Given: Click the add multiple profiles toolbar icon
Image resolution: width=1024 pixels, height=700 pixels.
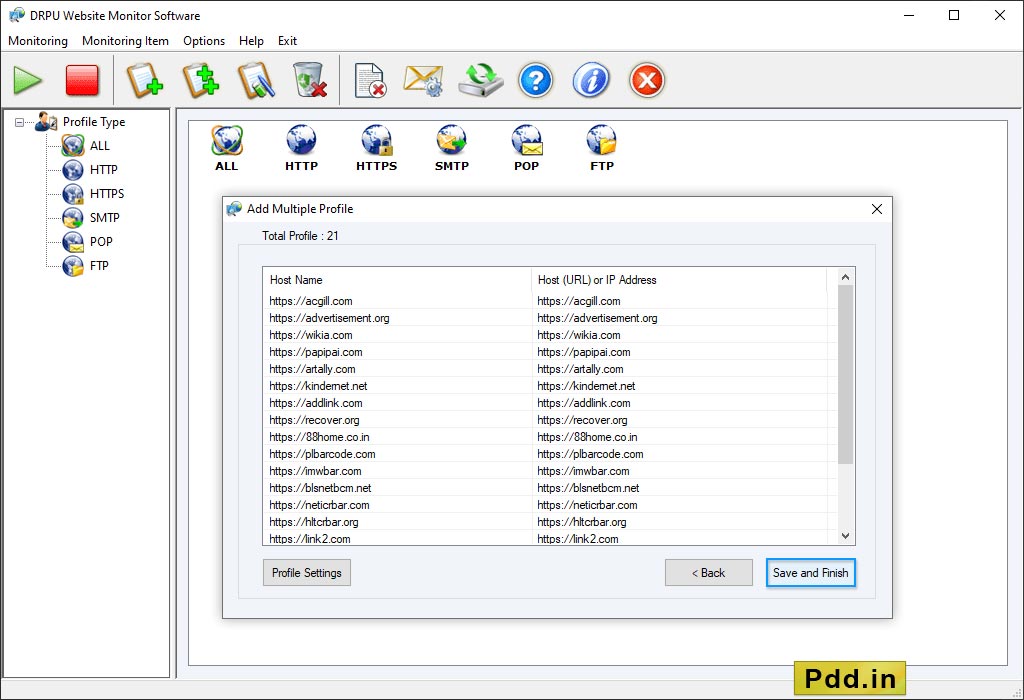Looking at the screenshot, I should pos(200,81).
